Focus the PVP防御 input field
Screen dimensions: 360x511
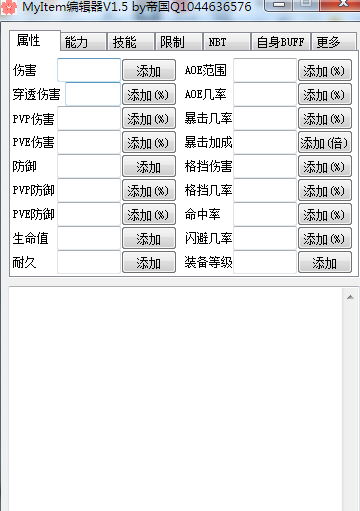click(89, 190)
